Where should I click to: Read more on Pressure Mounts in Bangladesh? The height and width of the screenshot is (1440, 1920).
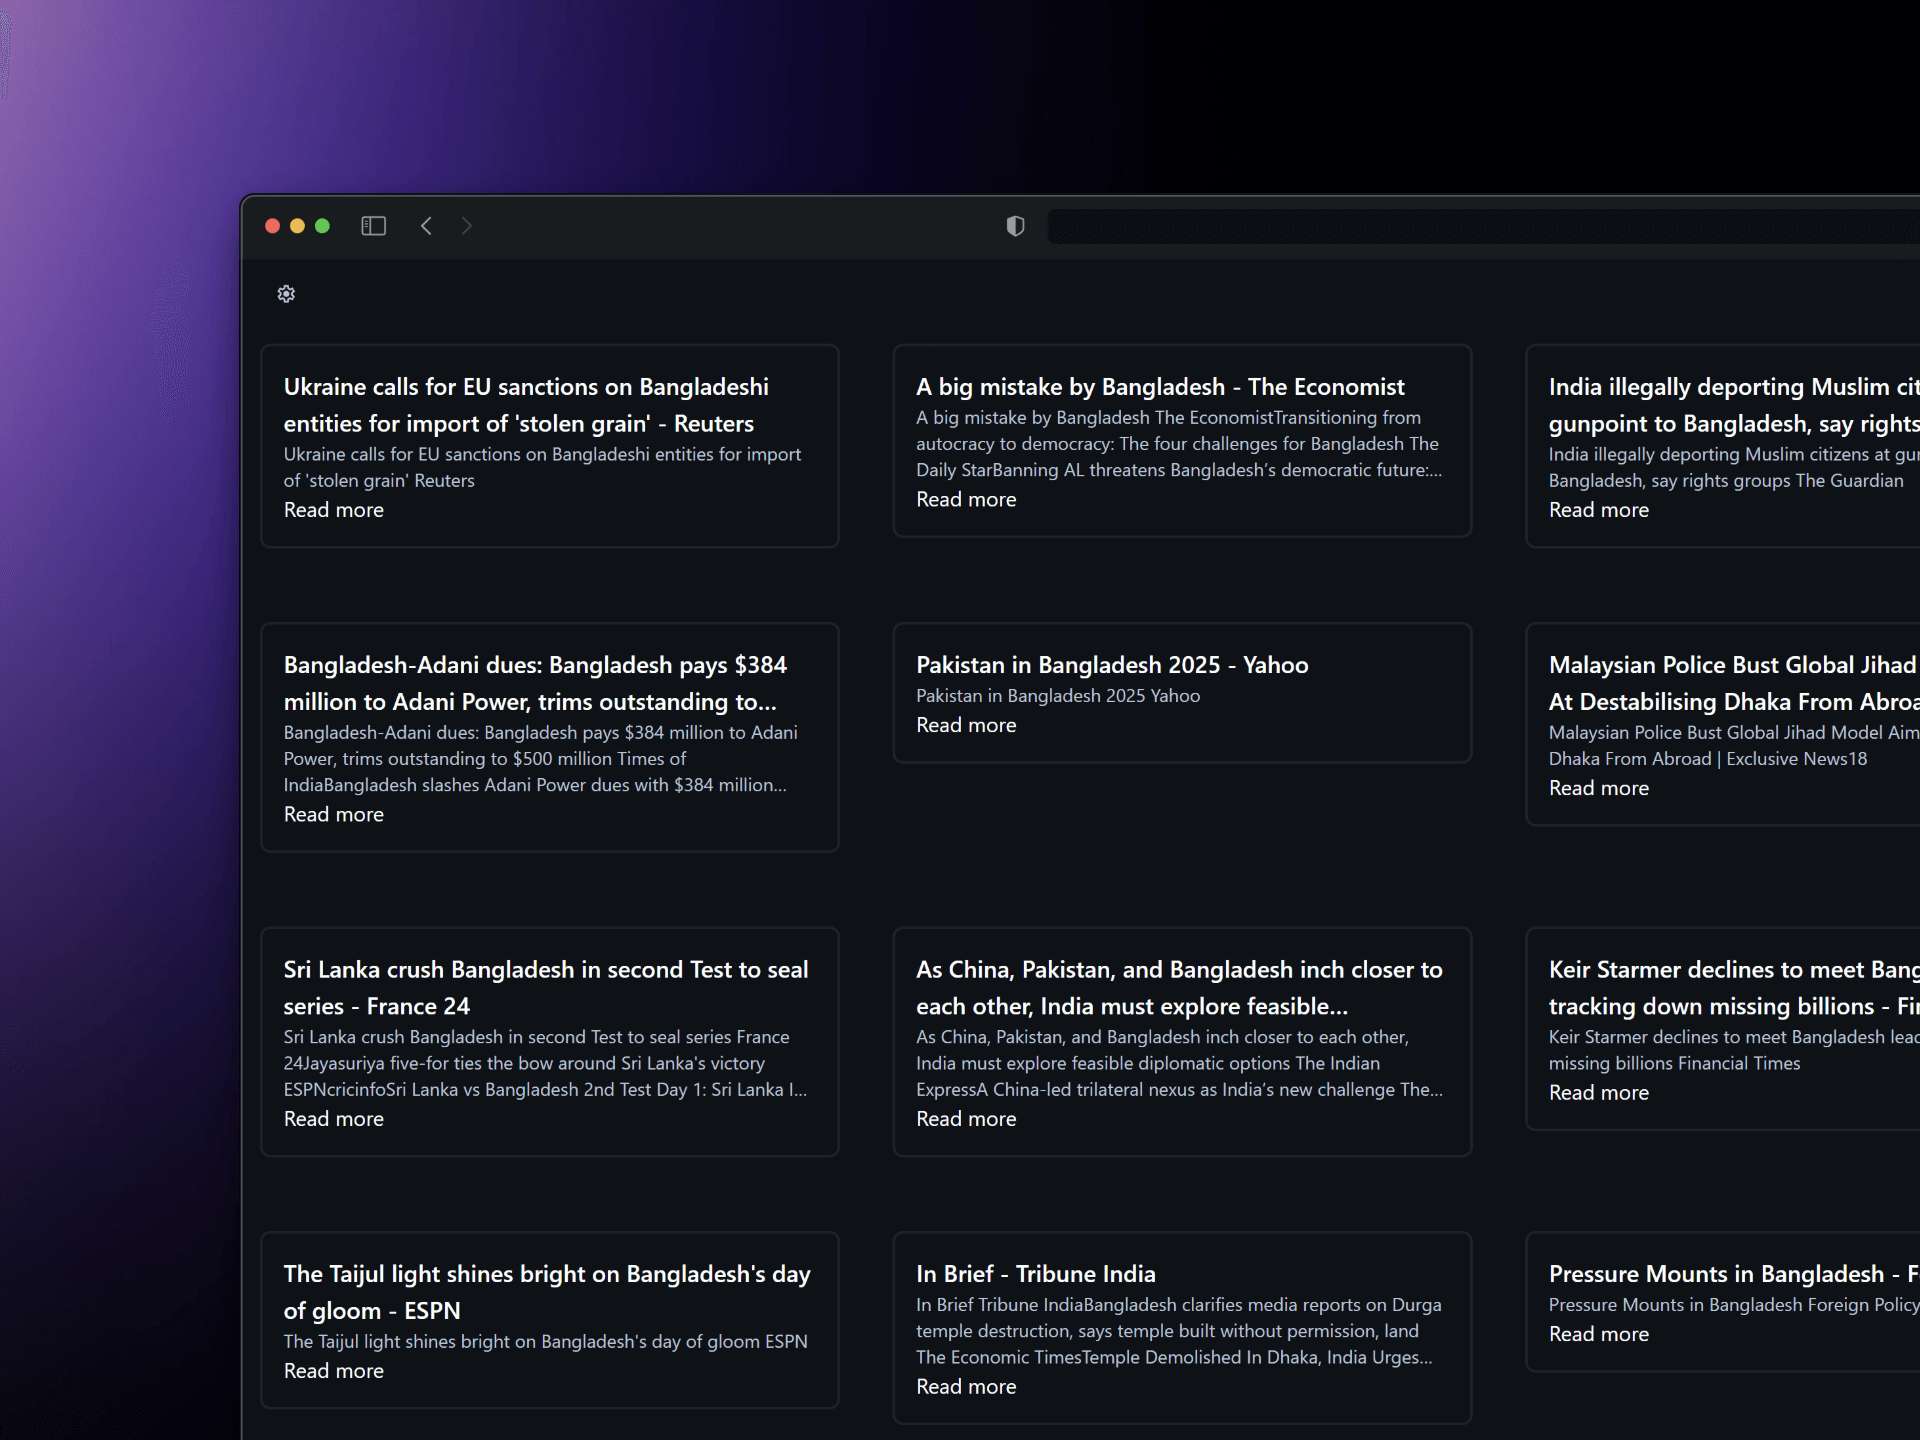[1598, 1334]
